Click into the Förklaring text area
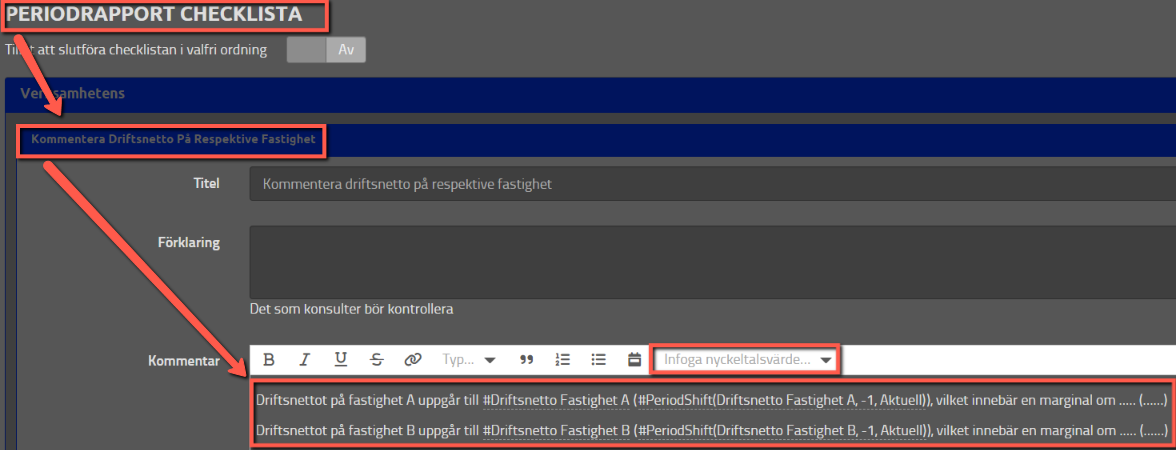The width and height of the screenshot is (1176, 450). tap(712, 262)
